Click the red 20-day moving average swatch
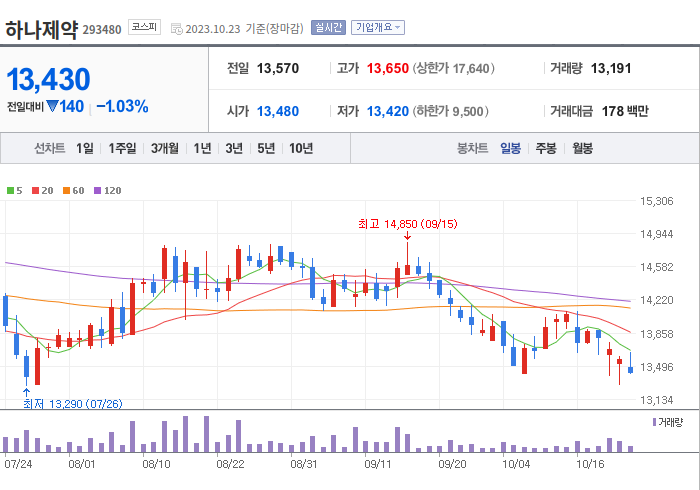This screenshot has width=700, height=490. tap(35, 191)
